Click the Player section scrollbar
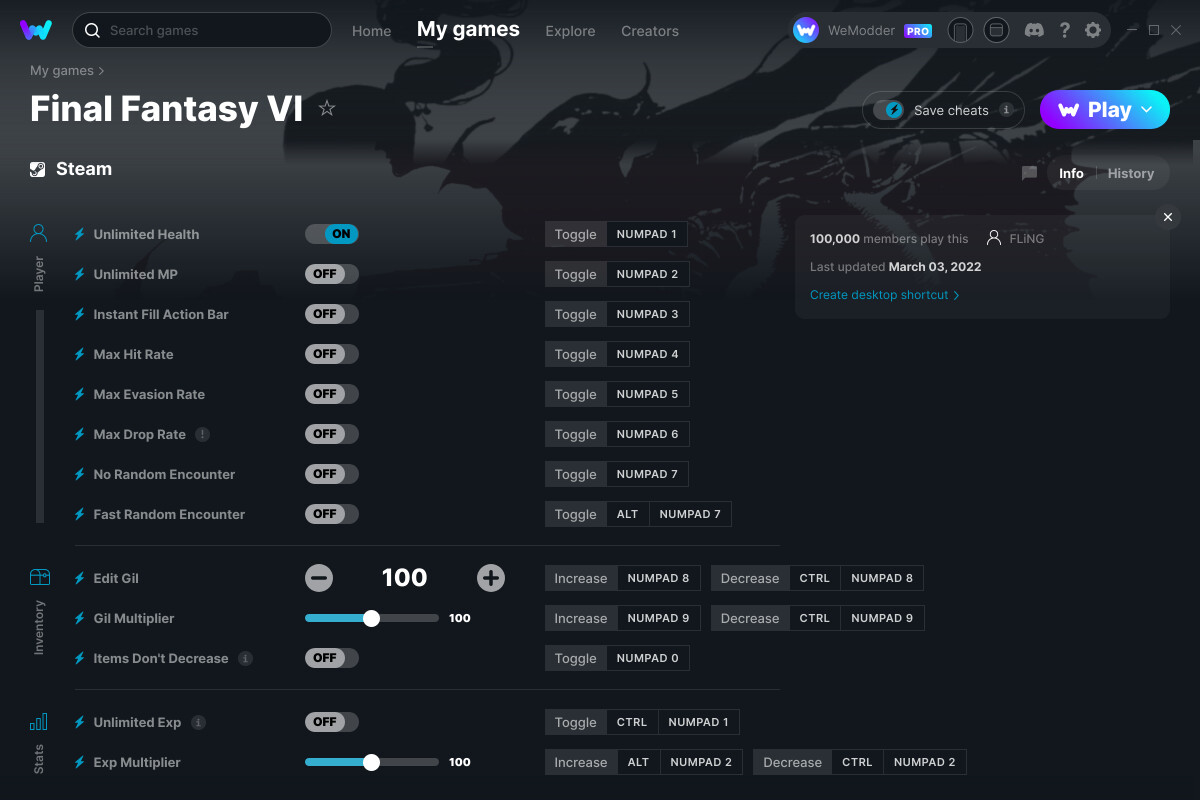The height and width of the screenshot is (800, 1200). coord(40,416)
